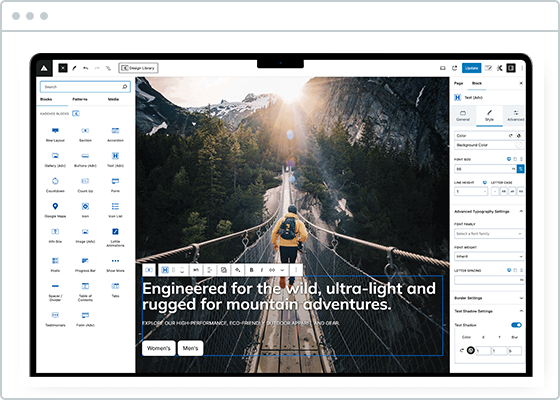Open the text shadow color swatch
Screen dimensions: 560x400
click(x=471, y=350)
